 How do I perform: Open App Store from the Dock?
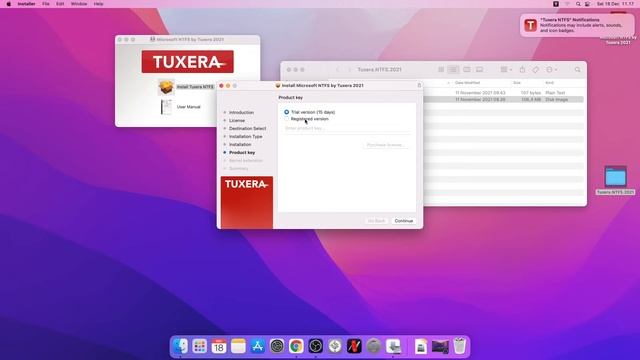click(258, 346)
